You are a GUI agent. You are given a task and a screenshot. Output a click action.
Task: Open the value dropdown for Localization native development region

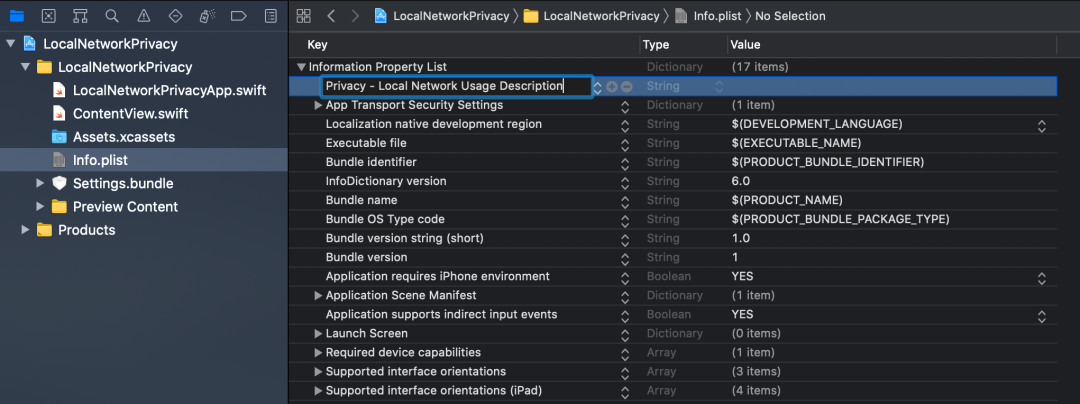click(1041, 125)
